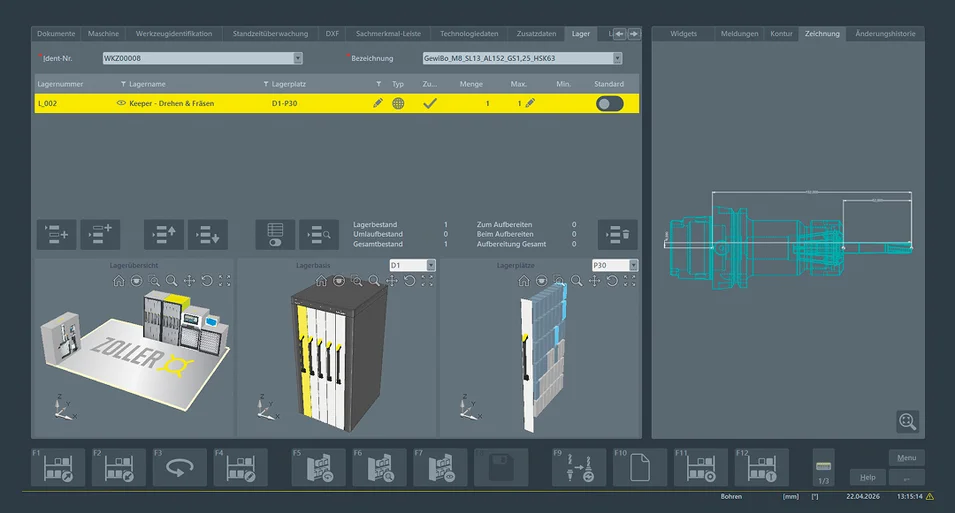Viewport: 955px width, 513px height.
Task: Click the add row with plus icon
Action: click(x=57, y=235)
